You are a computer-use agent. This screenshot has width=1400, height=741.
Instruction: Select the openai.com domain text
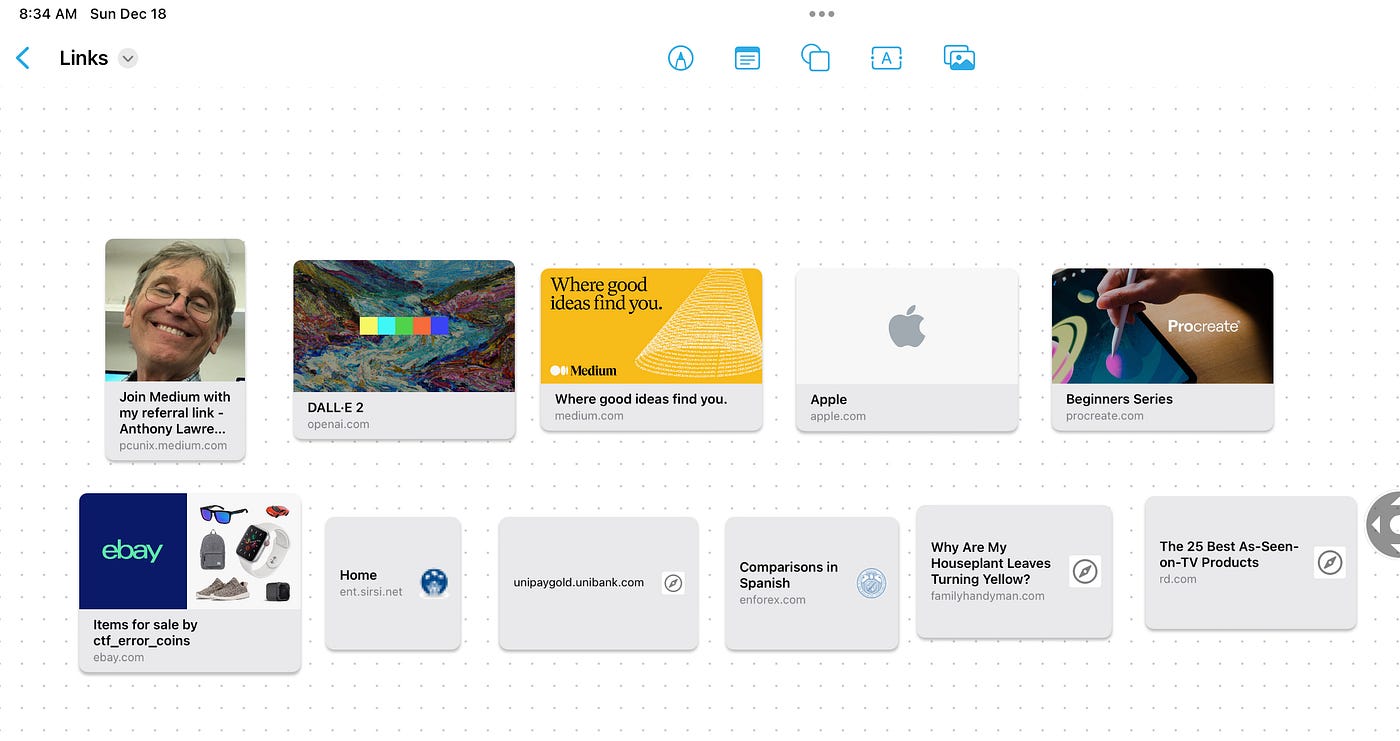338,424
